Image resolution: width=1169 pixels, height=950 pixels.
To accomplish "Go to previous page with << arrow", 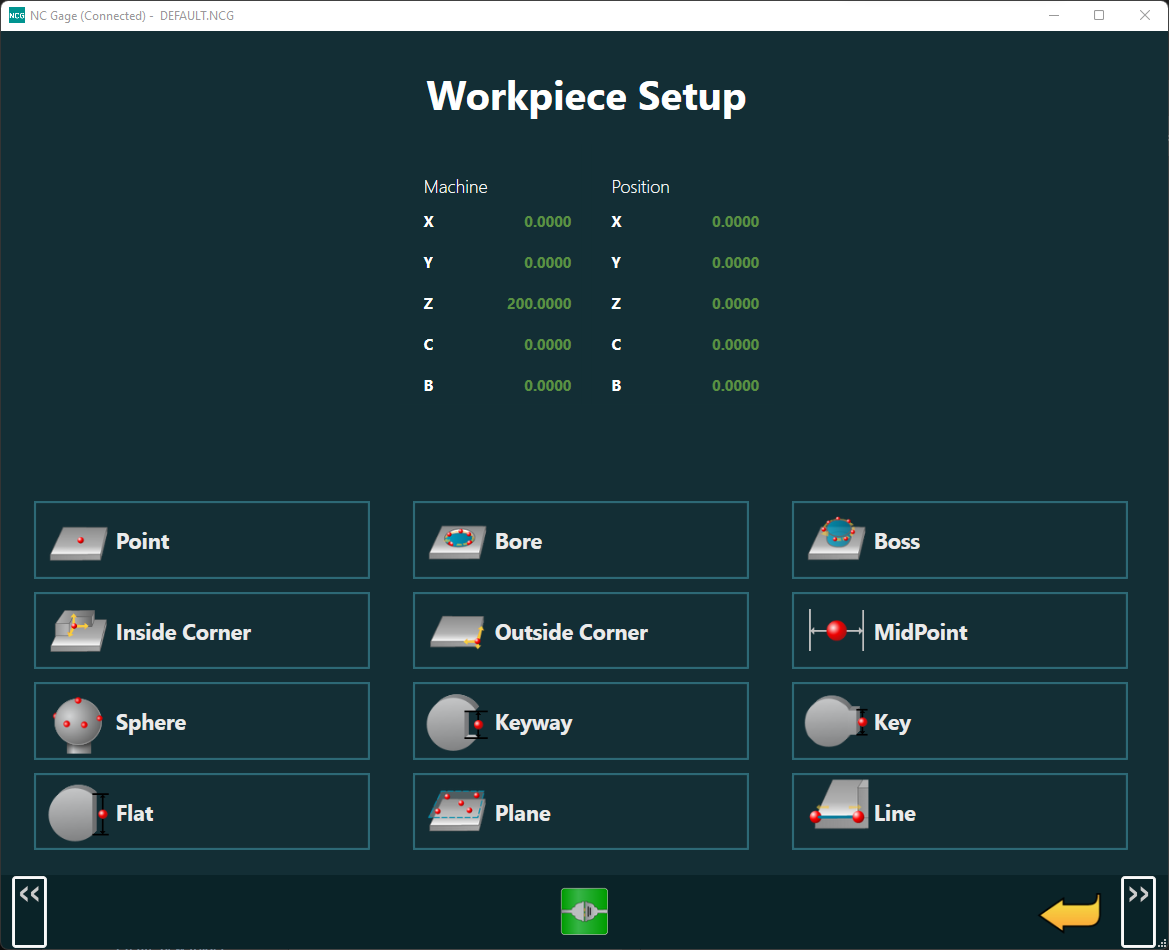I will click(29, 911).
